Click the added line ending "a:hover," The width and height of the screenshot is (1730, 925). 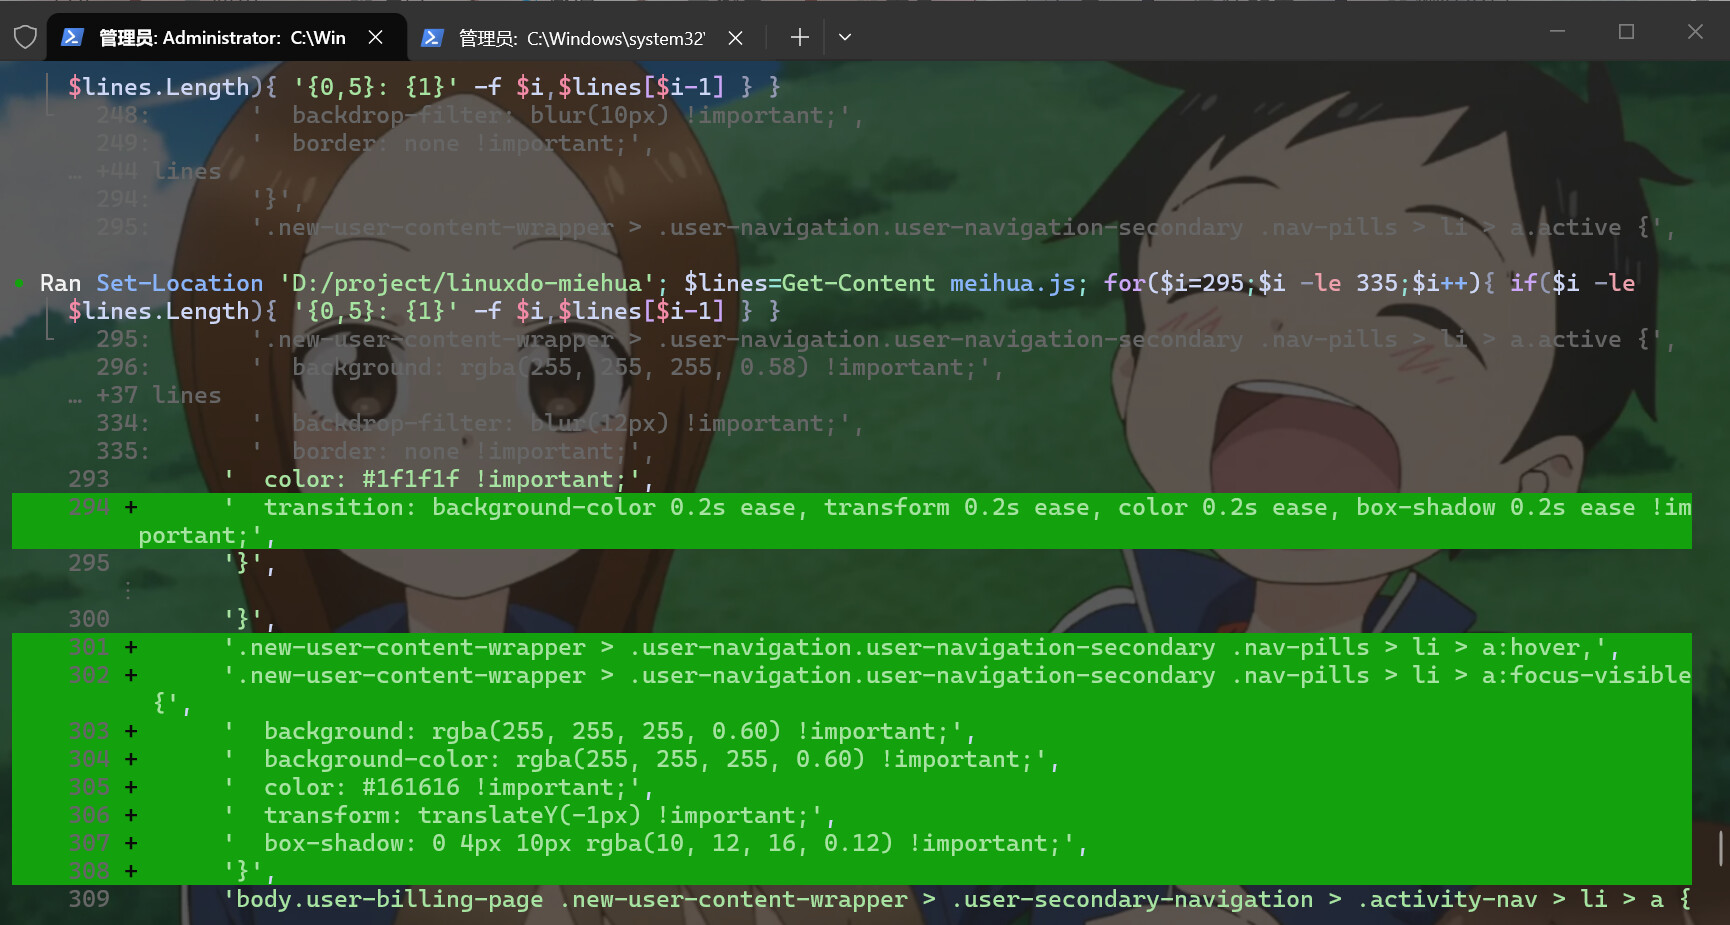coord(852,647)
